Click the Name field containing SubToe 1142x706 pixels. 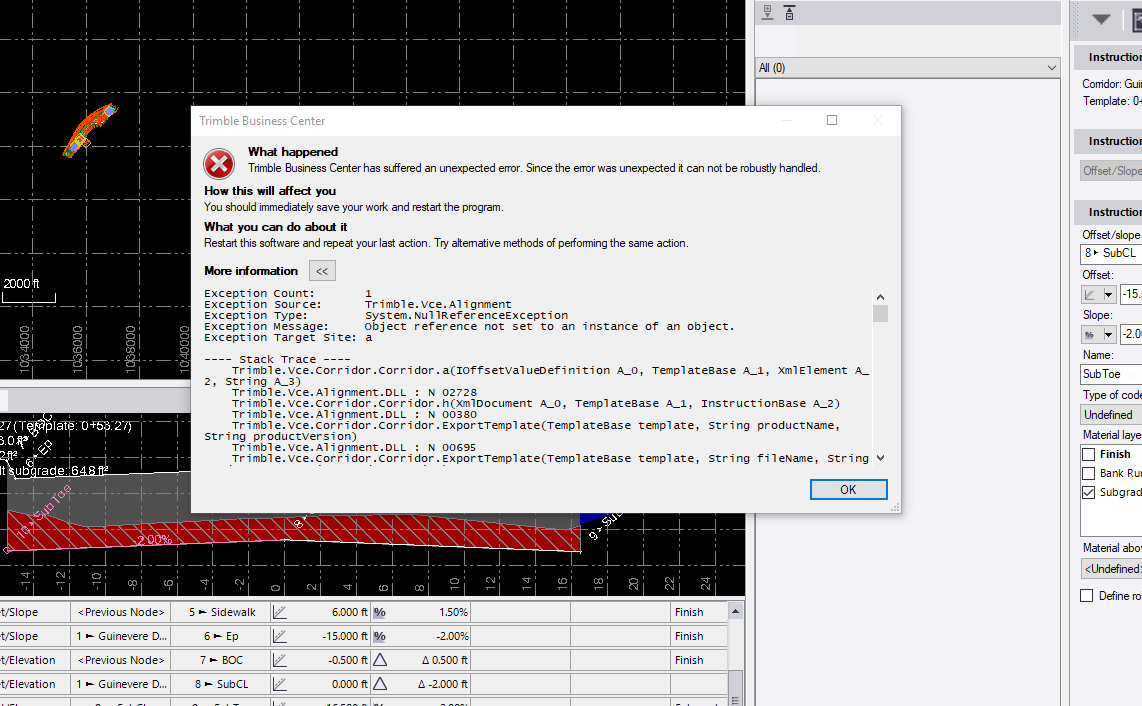[x=1111, y=374]
